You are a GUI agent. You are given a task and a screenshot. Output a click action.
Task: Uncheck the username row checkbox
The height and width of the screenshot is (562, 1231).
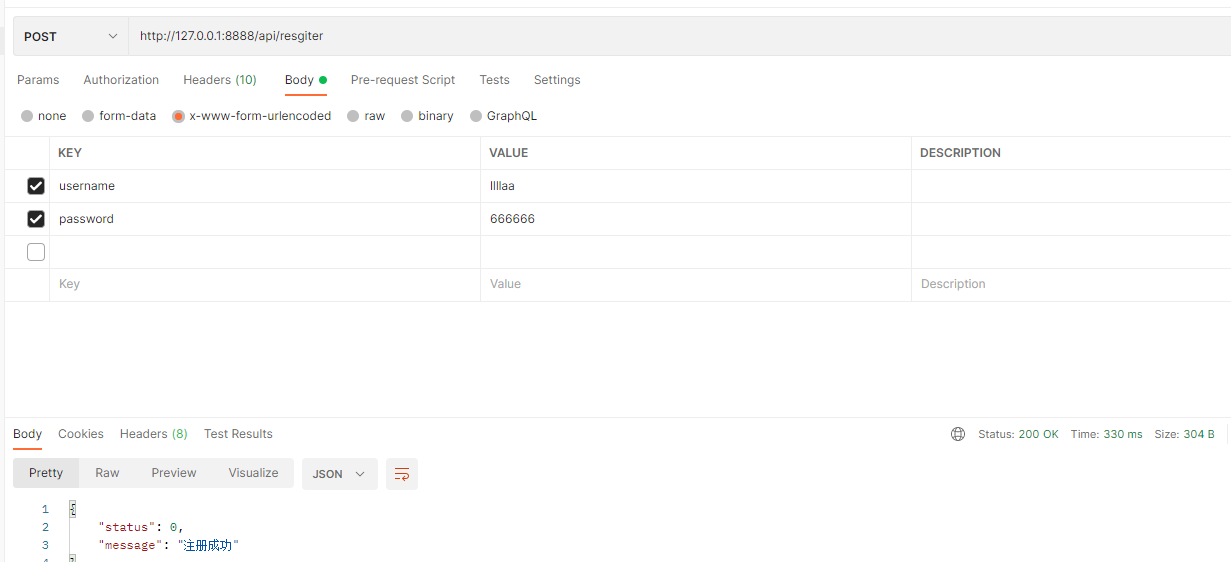coord(36,186)
